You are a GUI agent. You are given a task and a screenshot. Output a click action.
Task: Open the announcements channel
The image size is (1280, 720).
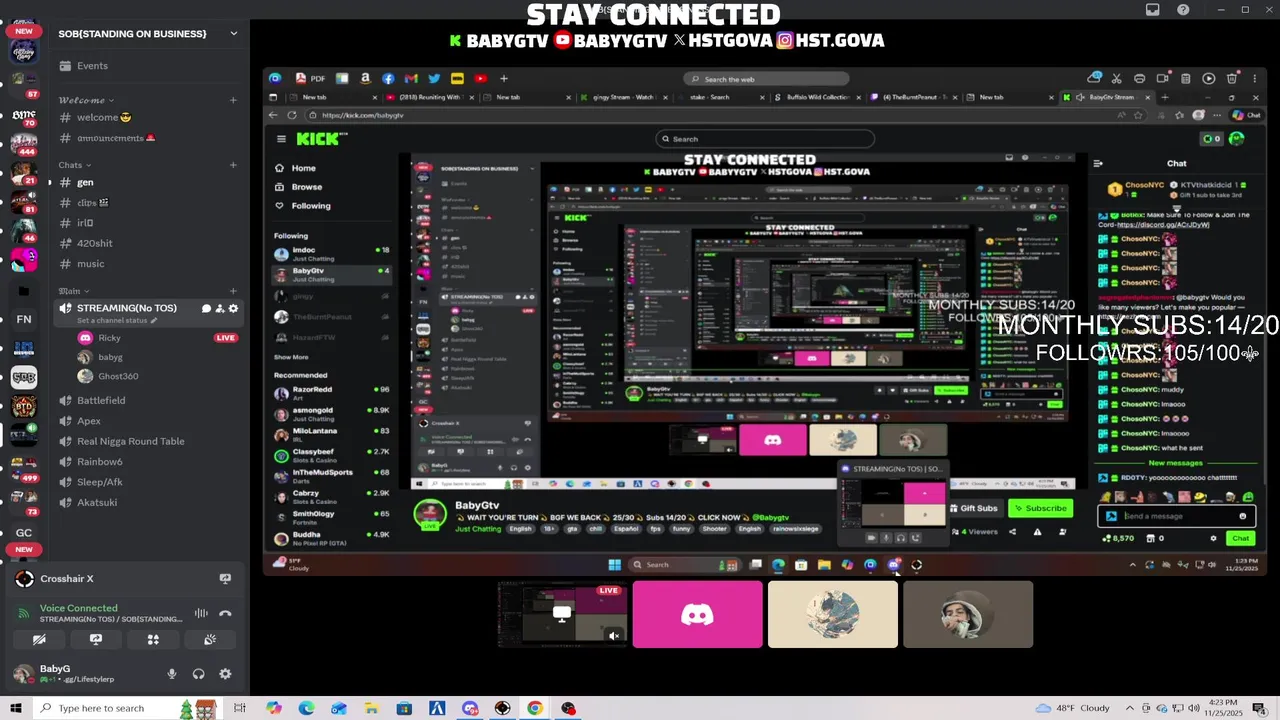click(149, 138)
